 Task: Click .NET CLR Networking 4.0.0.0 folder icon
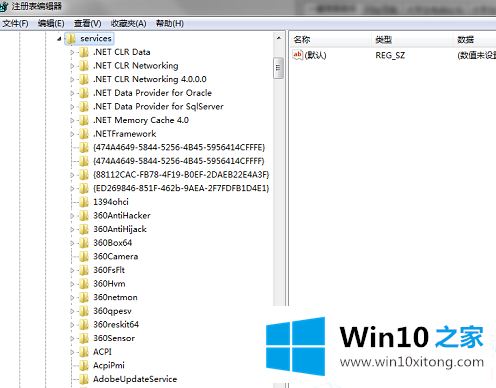pos(84,79)
